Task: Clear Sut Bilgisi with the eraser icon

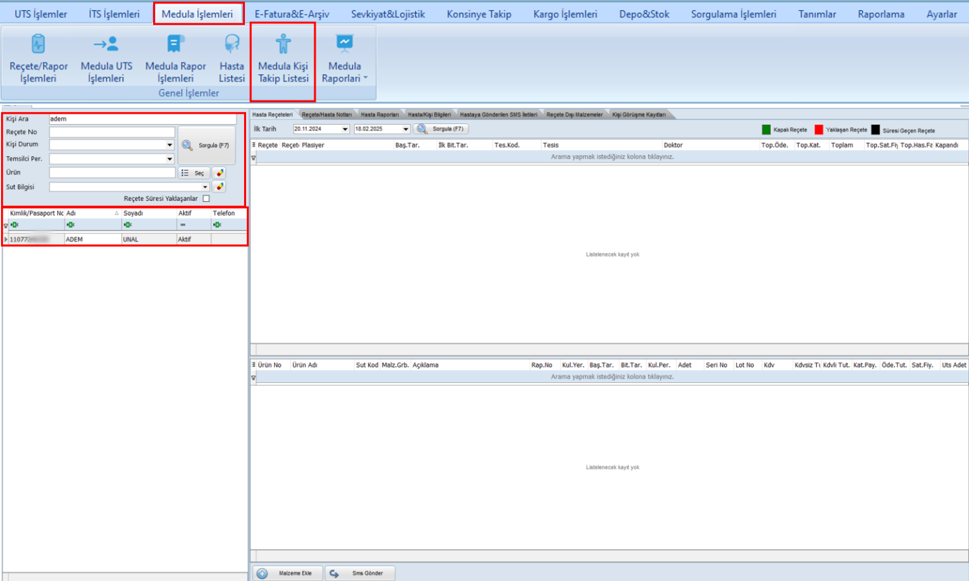Action: pyautogui.click(x=220, y=187)
